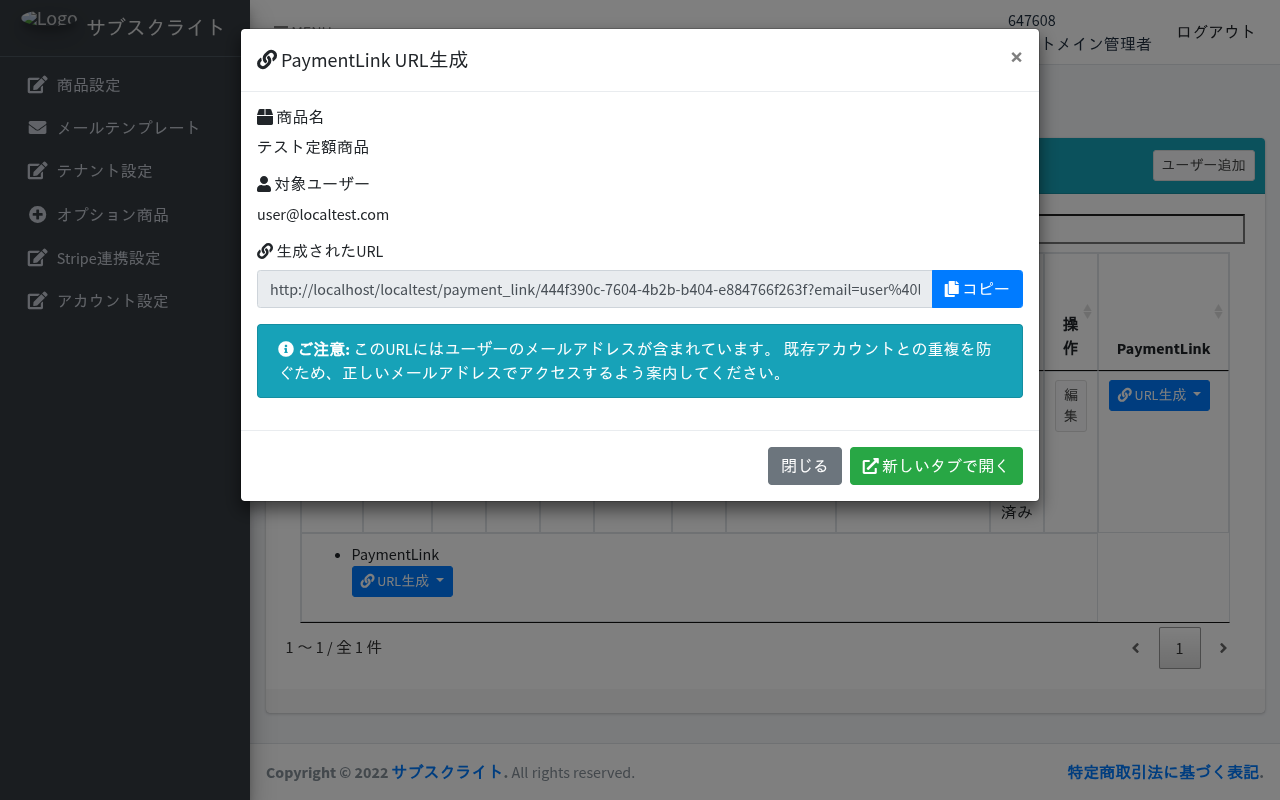The width and height of the screenshot is (1280, 800).
Task: Click the mail envelope icon in sidebar
Action: [x=37, y=128]
